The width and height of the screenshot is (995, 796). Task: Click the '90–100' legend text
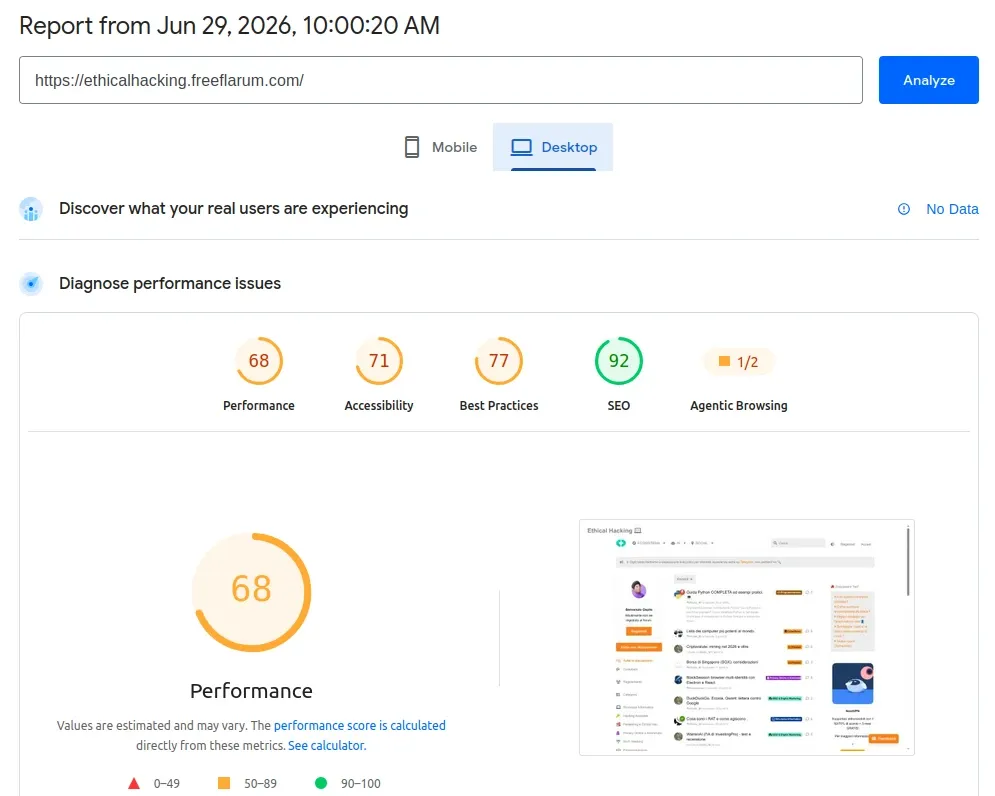point(361,784)
